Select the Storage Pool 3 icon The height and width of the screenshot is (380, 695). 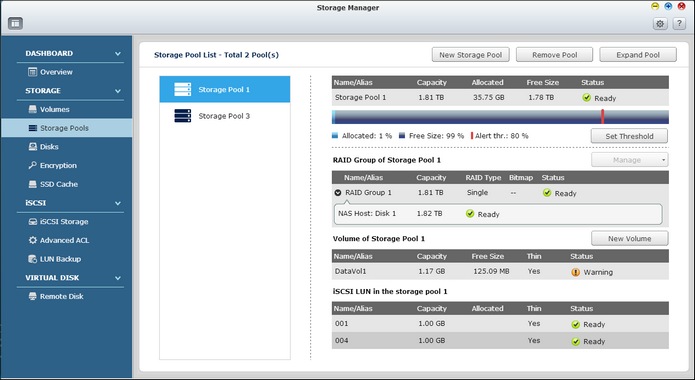click(183, 116)
